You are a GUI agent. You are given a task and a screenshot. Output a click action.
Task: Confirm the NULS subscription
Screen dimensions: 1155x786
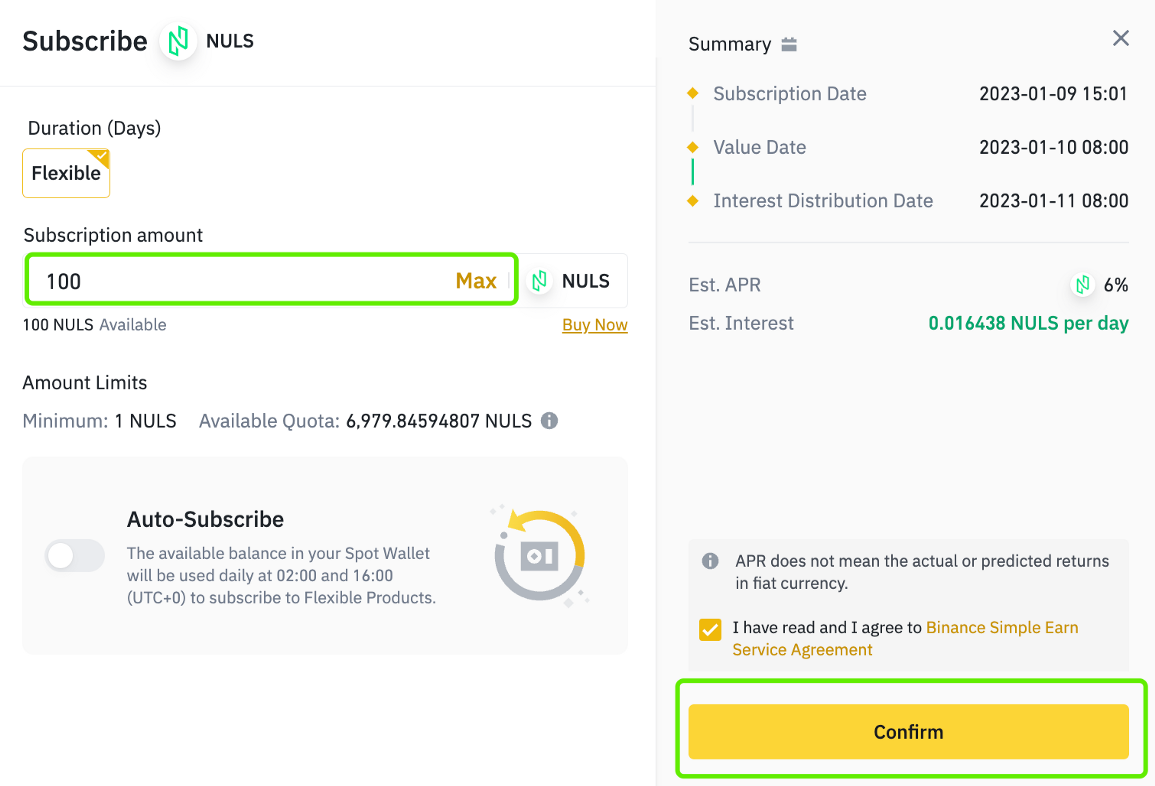coord(908,731)
